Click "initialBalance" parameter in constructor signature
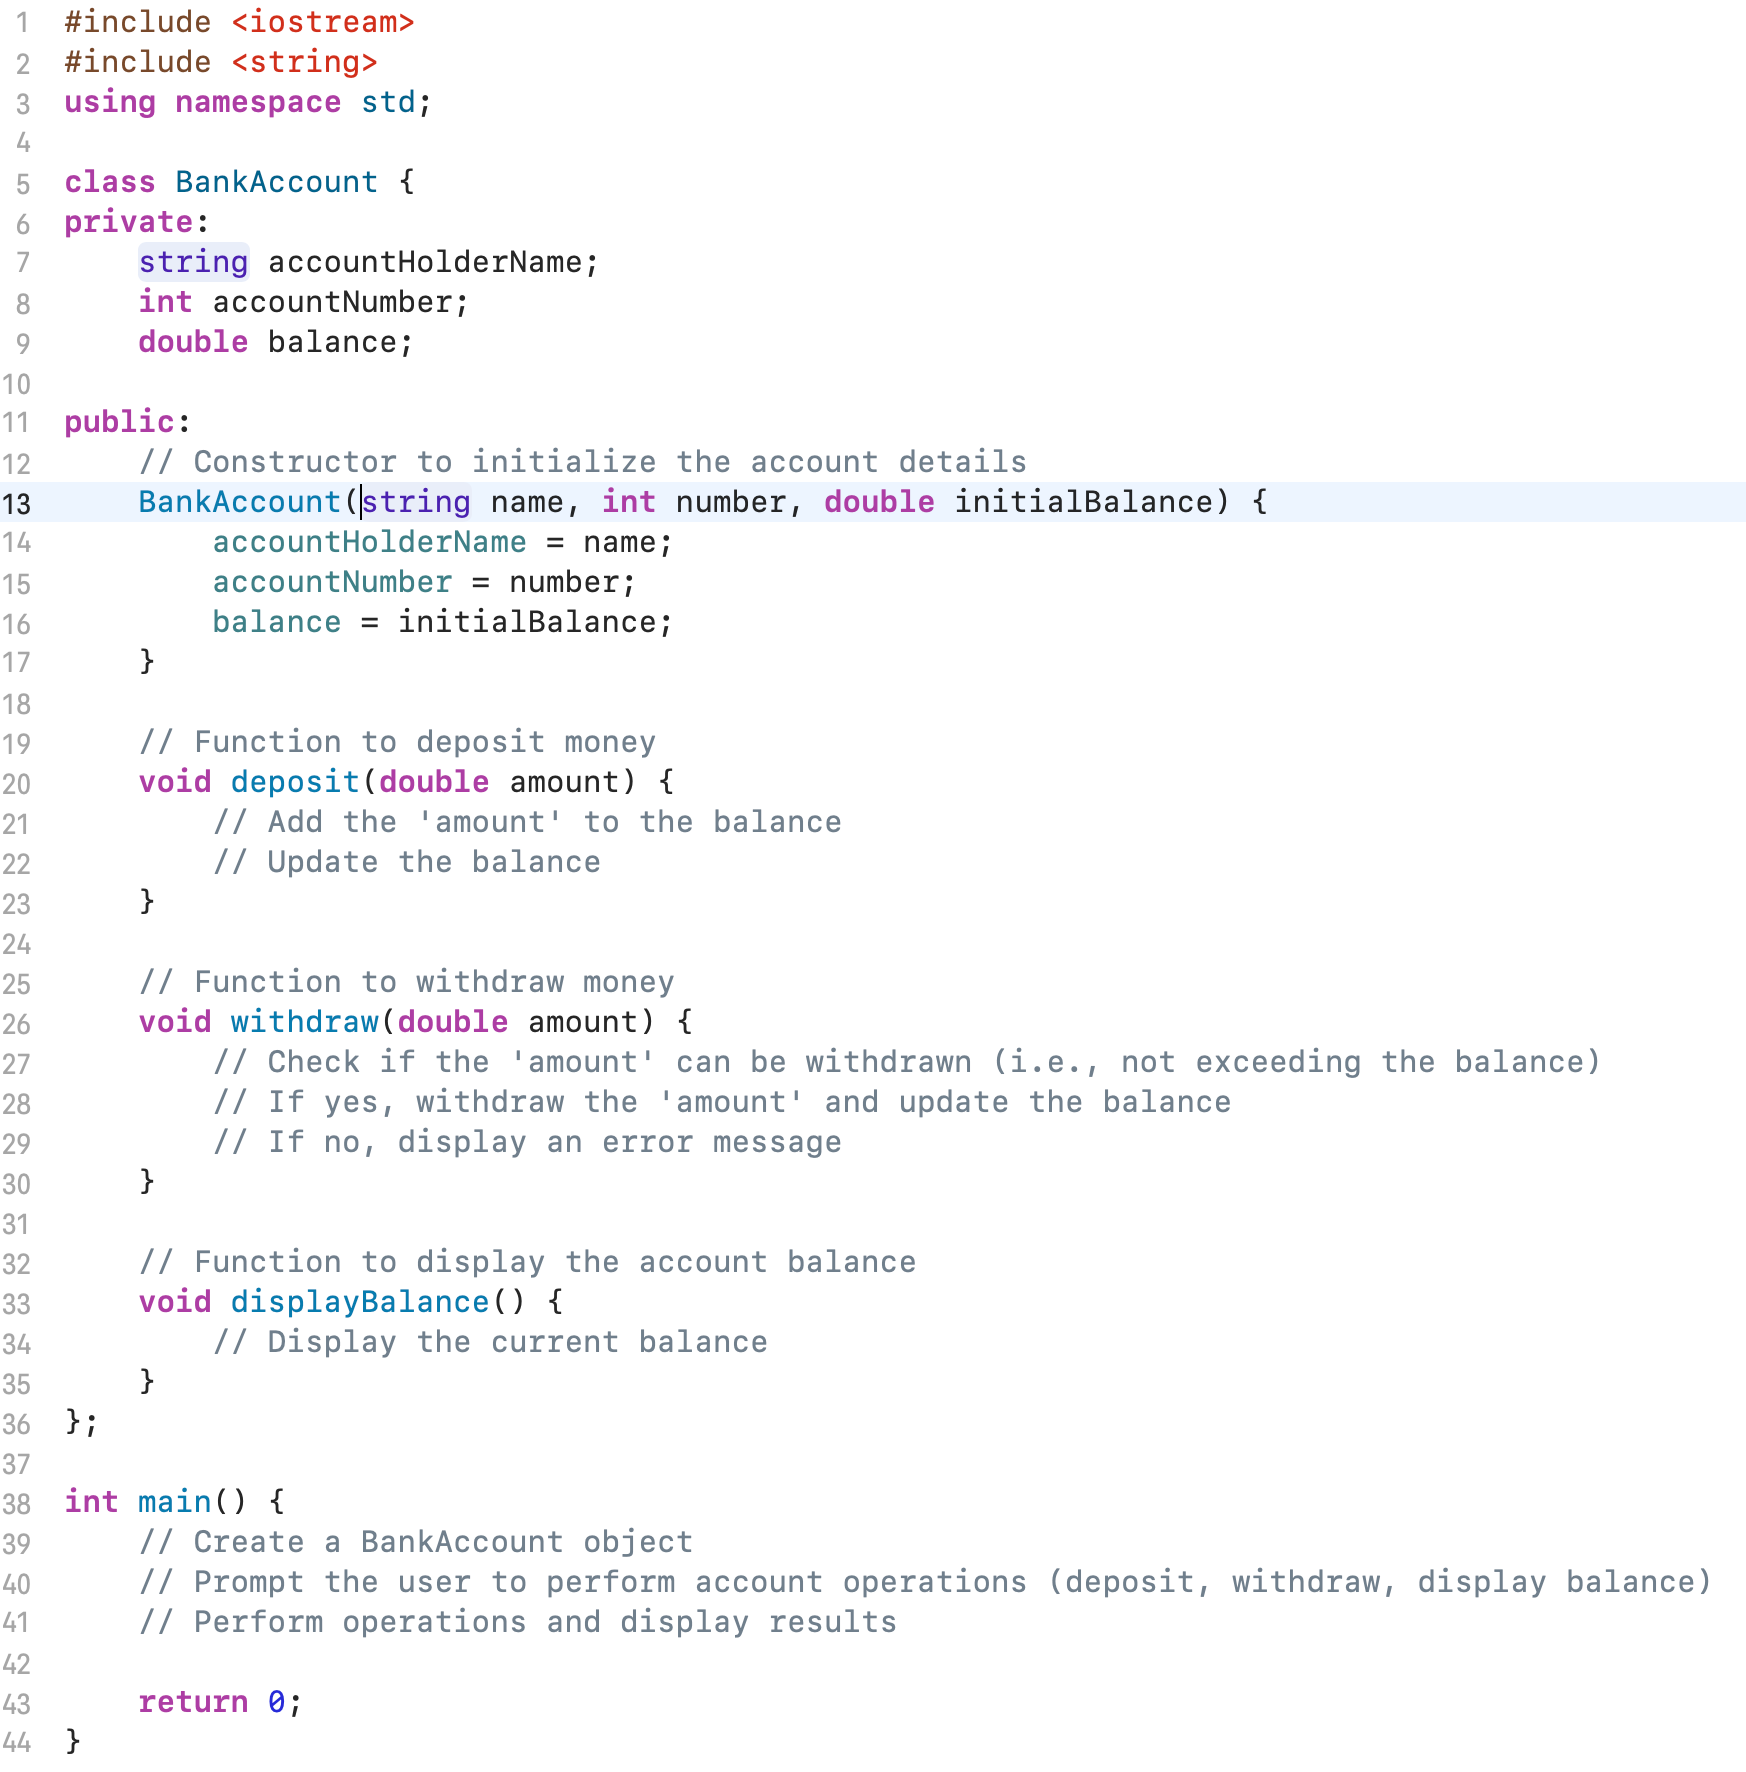Screen dimensions: 1746x1772 (1083, 502)
